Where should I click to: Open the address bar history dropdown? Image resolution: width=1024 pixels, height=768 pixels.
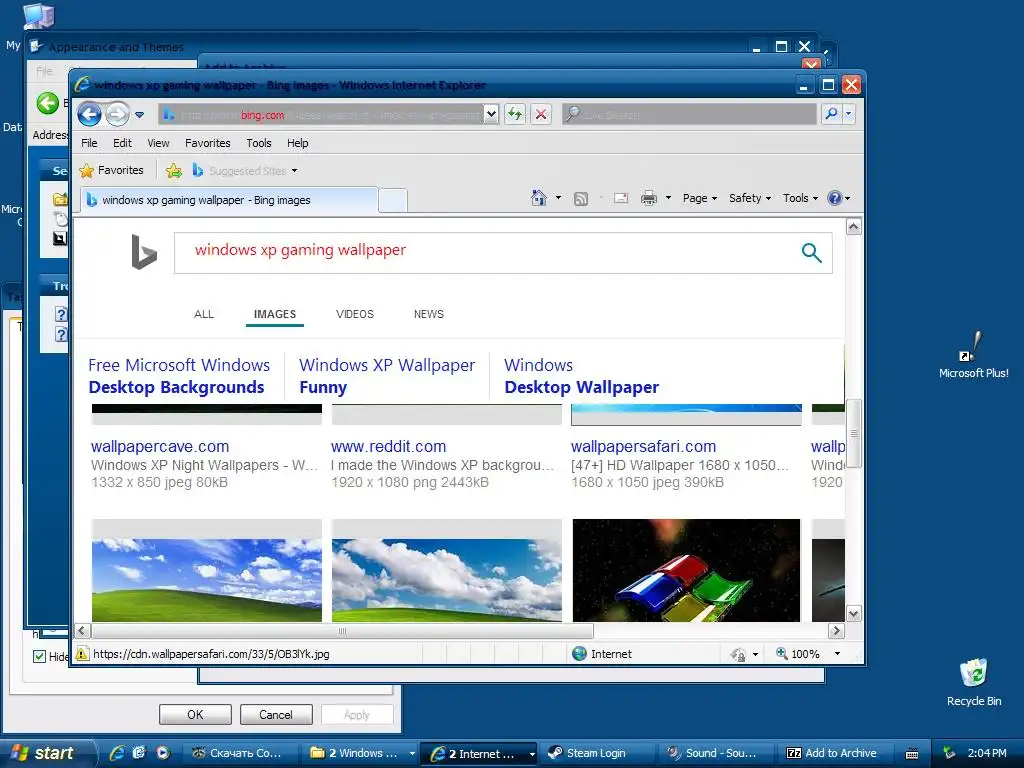491,114
